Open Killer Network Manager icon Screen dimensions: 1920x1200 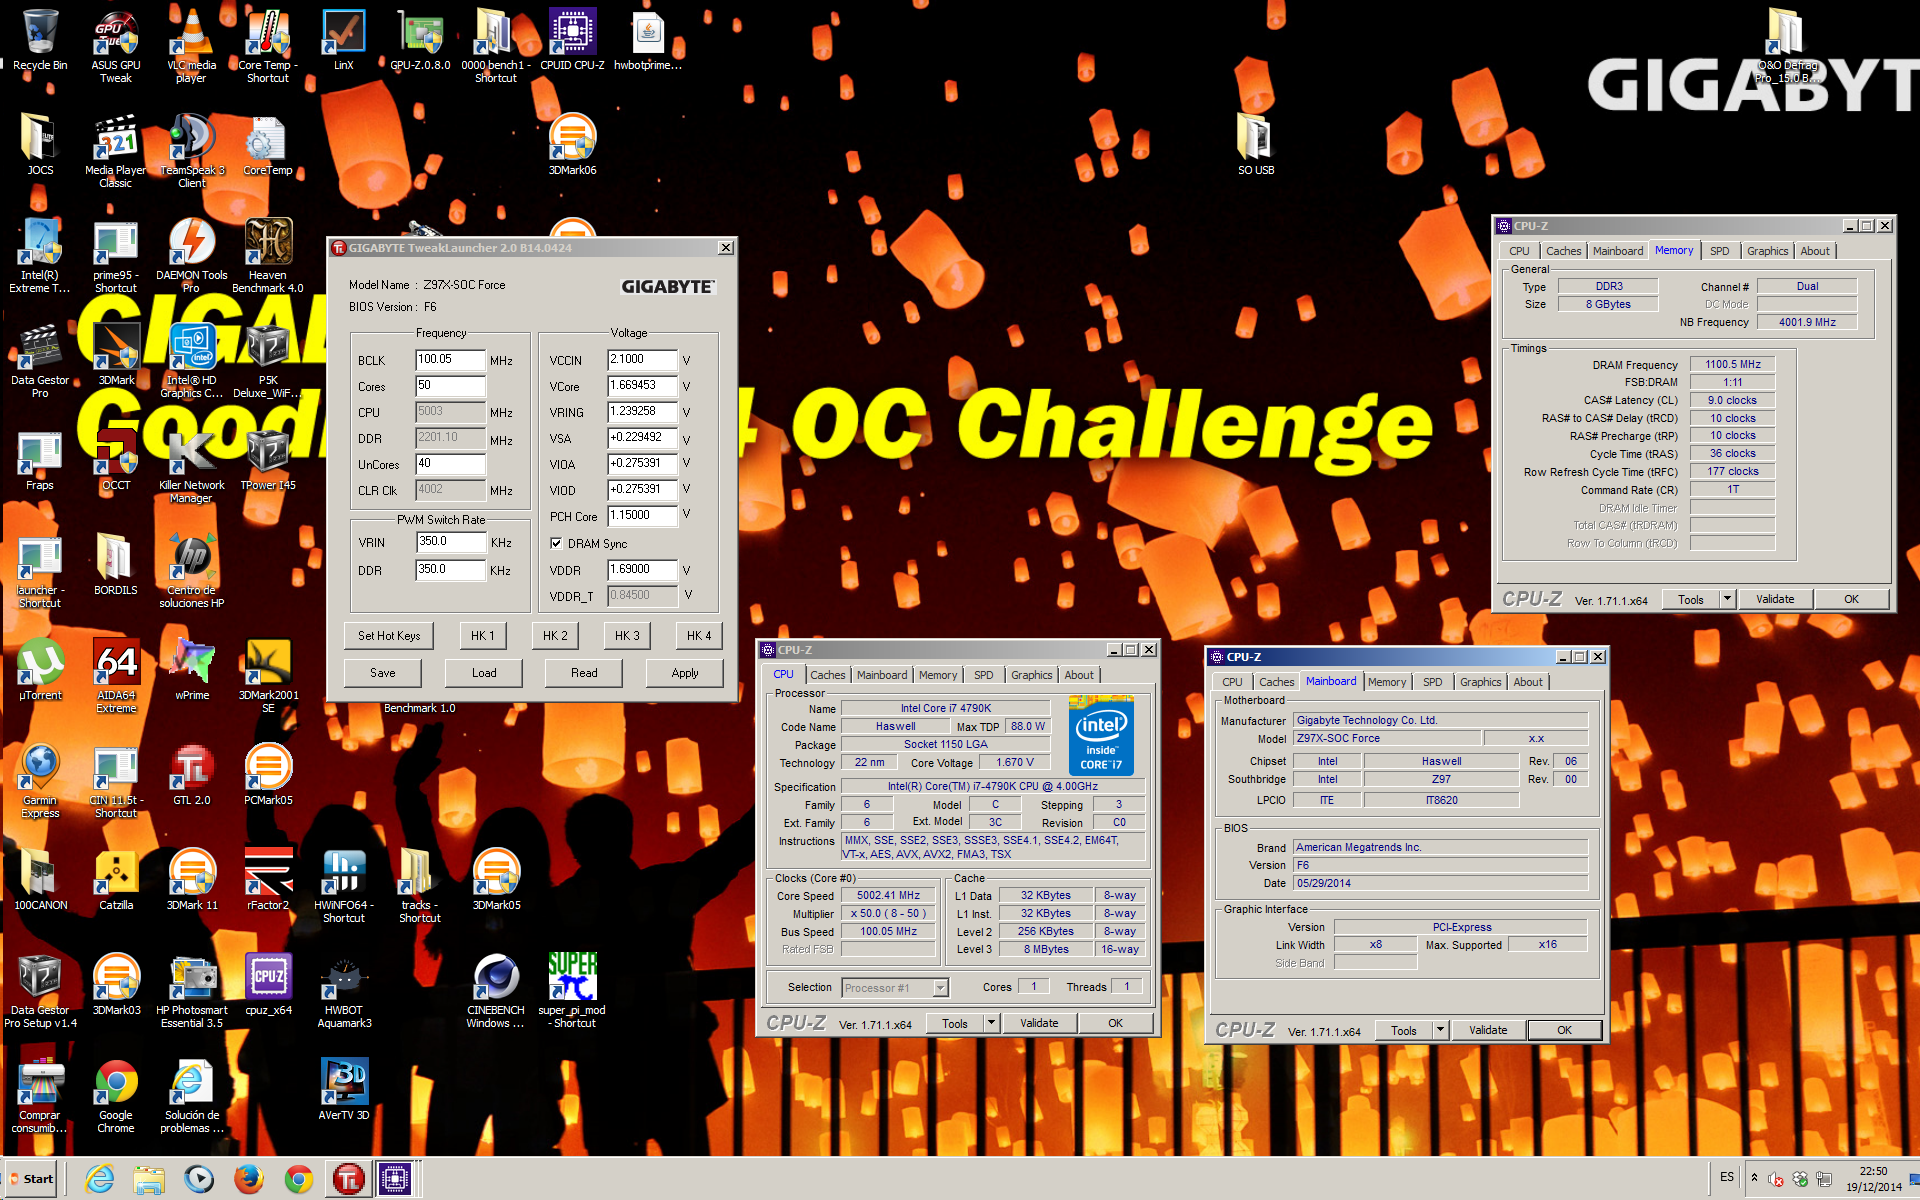192,465
